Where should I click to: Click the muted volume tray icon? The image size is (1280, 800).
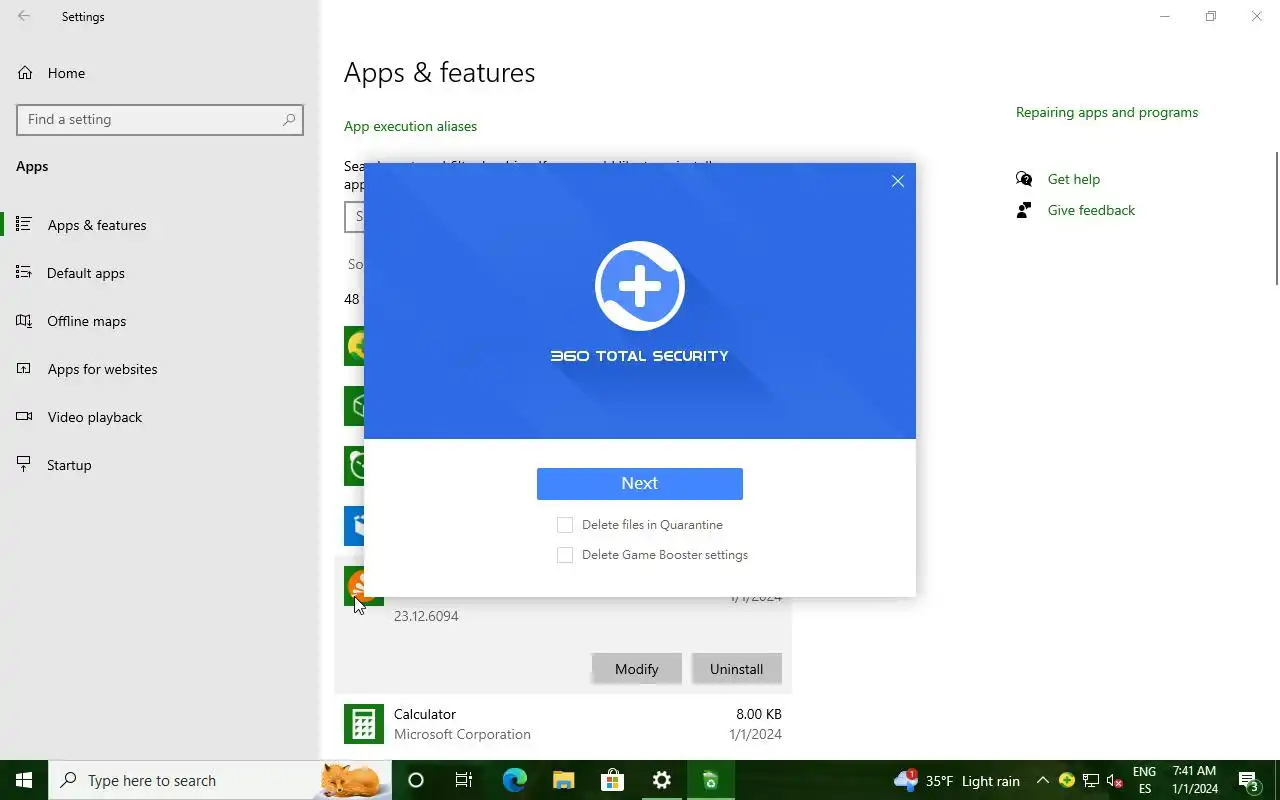point(1115,780)
